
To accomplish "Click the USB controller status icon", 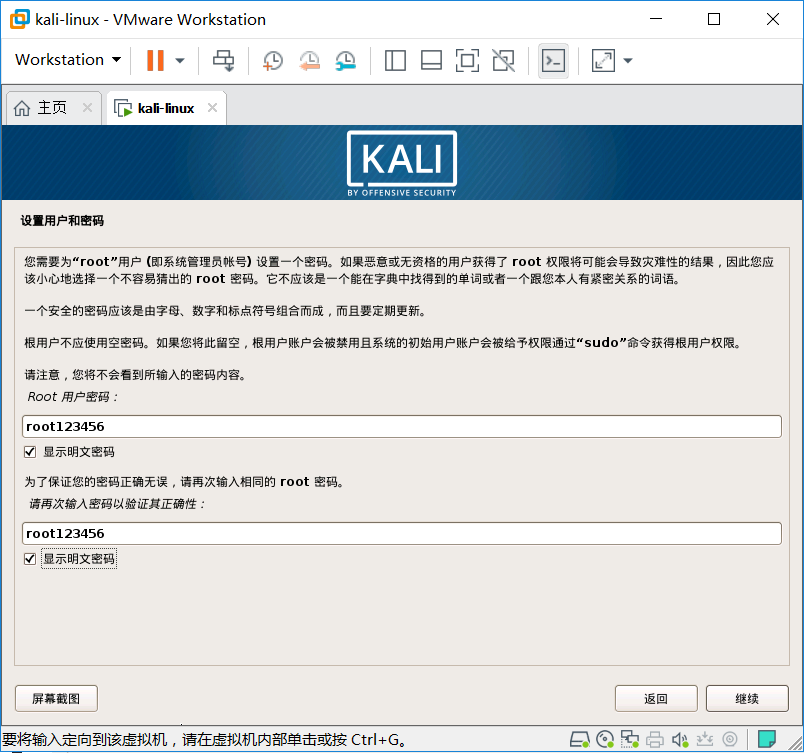I will [705, 739].
